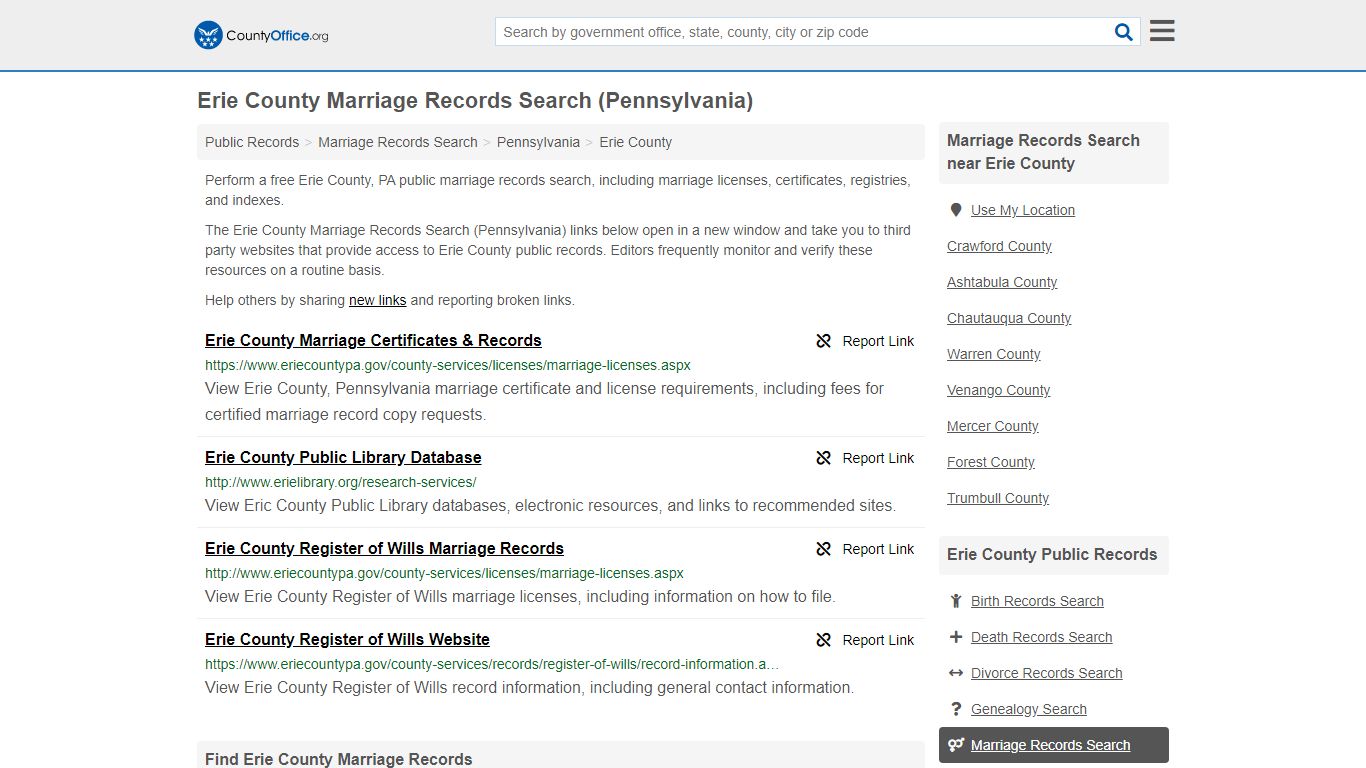Go to Pennsylvania breadcrumb
The image size is (1366, 768).
coord(538,142)
